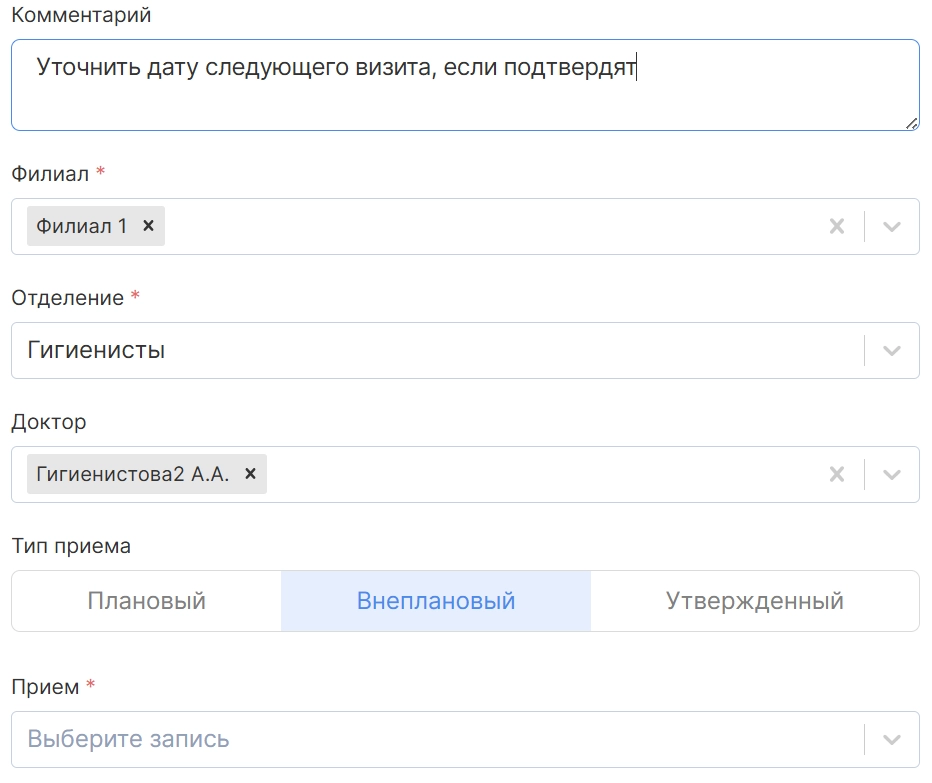Screen dimensions: 932x783
Task: Click the "Гигиенистова2 А.А." chip label
Action: click(x=133, y=474)
